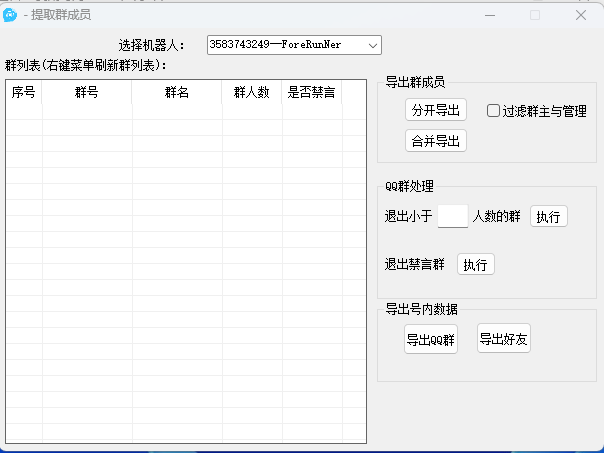Focus the member count input after 退出小于
The width and height of the screenshot is (604, 453).
[453, 216]
